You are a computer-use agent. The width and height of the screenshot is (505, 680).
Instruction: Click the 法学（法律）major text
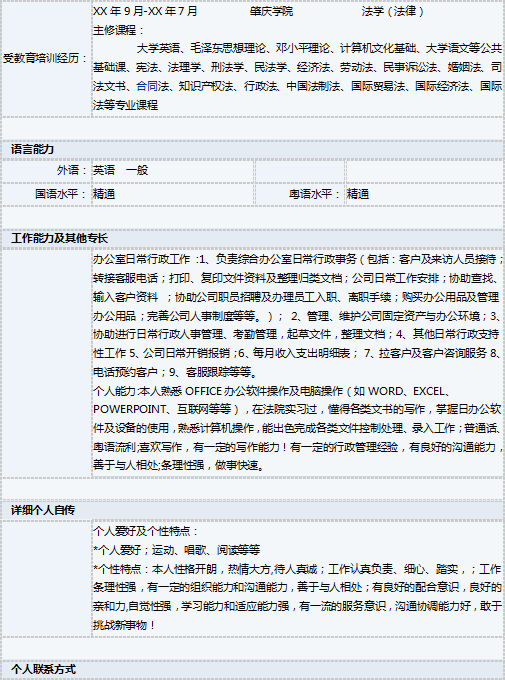tap(393, 11)
